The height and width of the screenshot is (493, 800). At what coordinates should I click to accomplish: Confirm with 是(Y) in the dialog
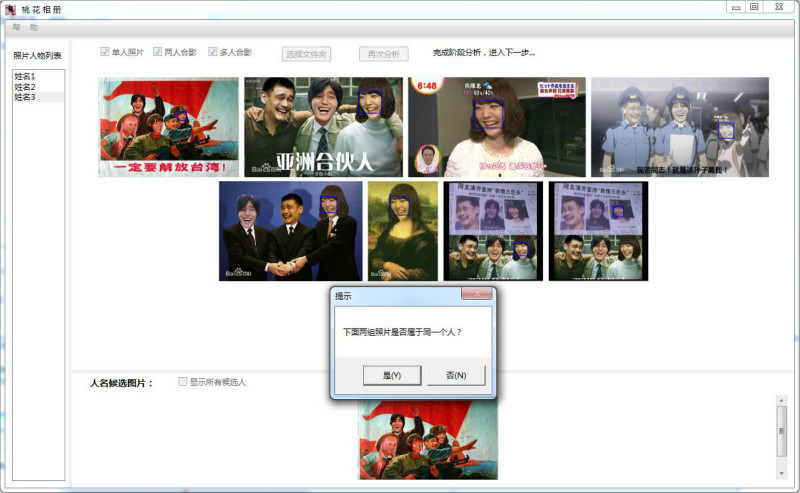pos(392,375)
